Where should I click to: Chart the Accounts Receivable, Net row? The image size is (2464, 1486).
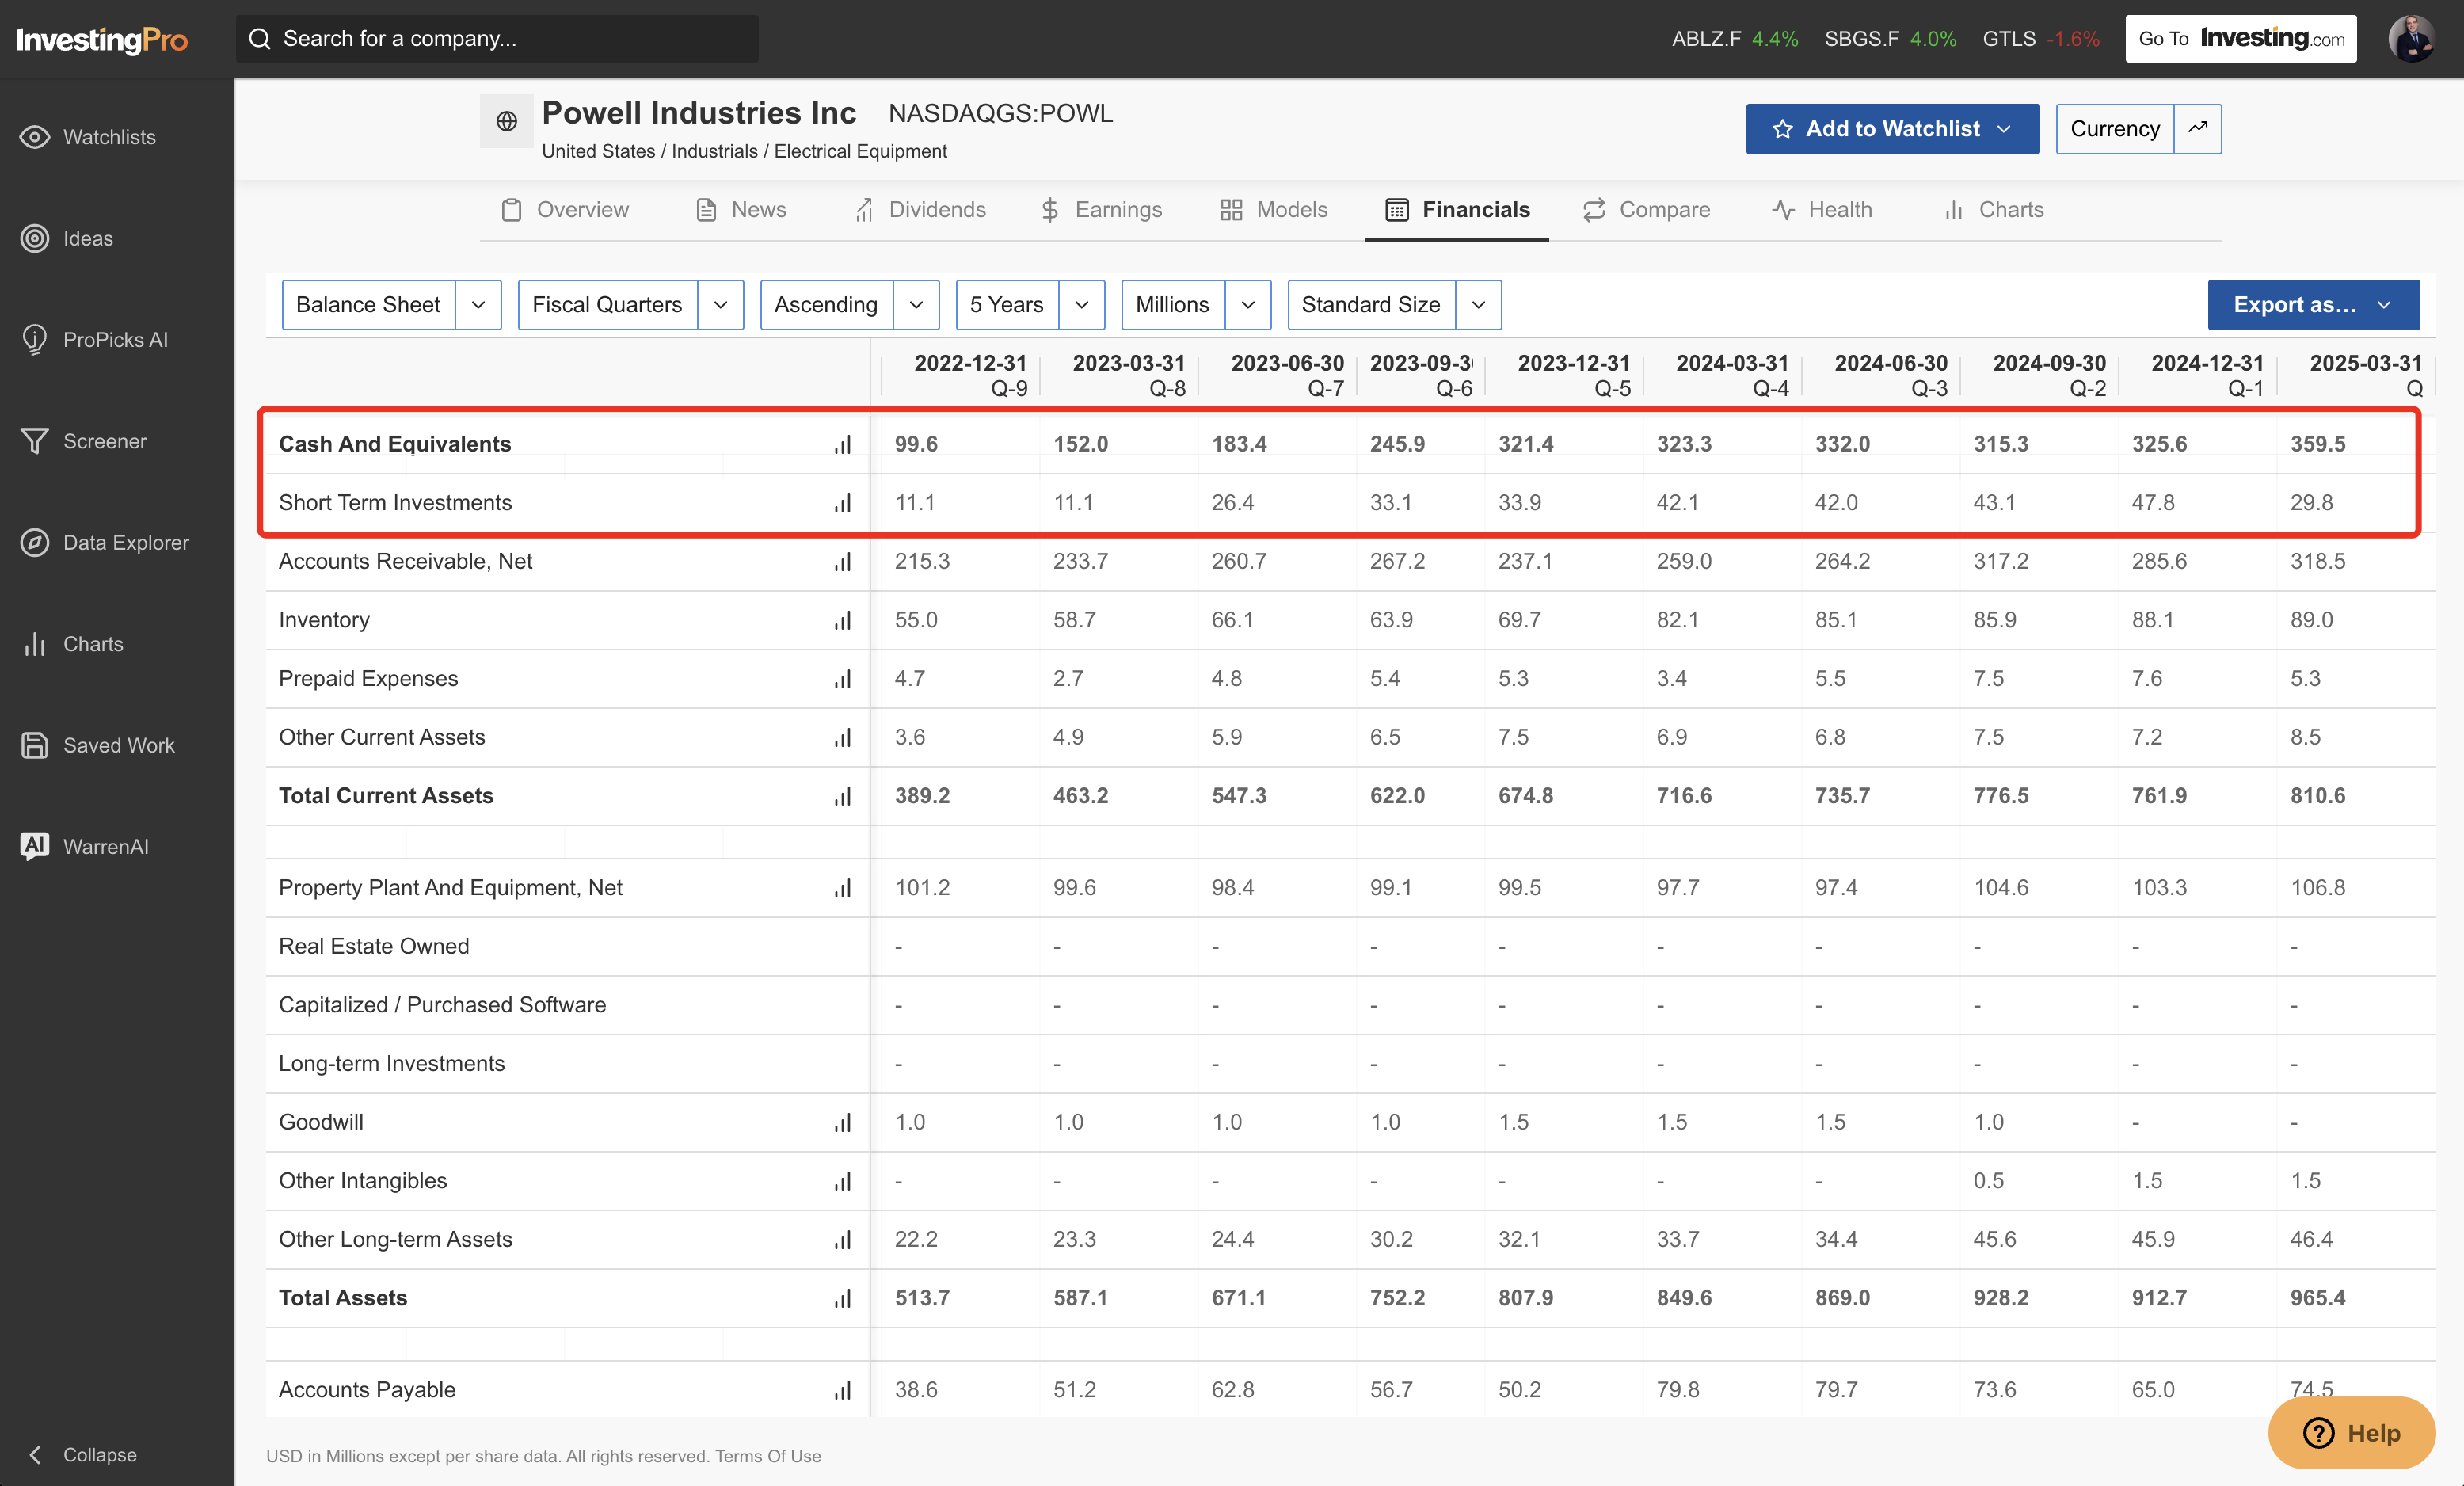pos(843,562)
